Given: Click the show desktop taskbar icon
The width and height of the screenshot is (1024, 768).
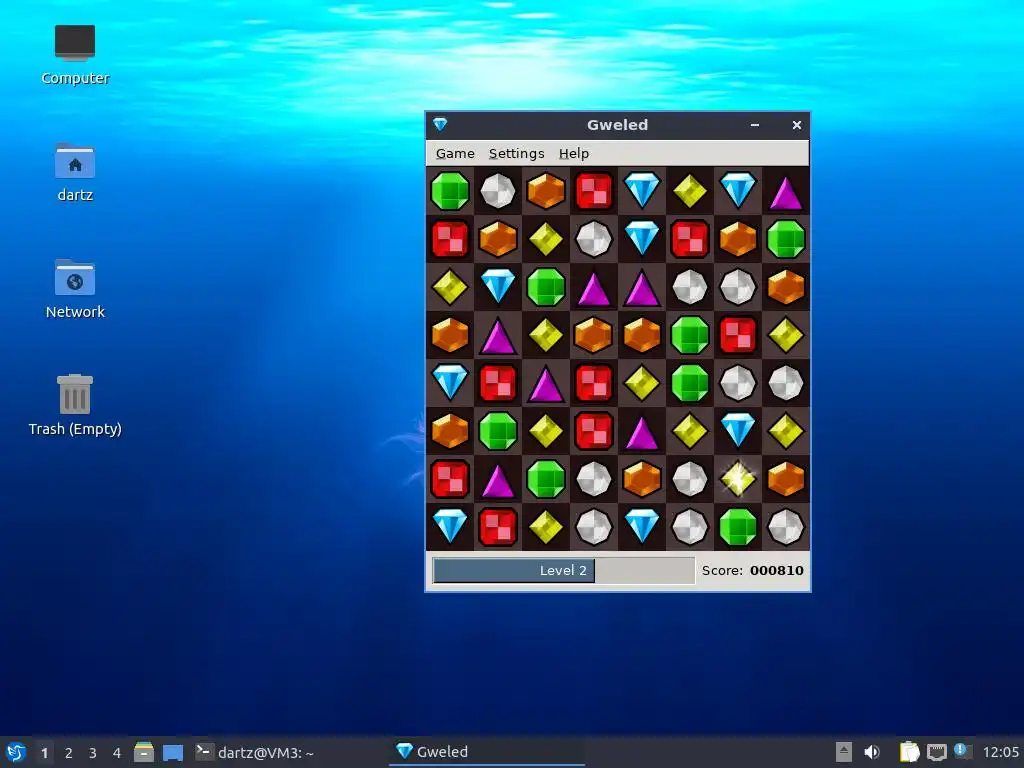Looking at the screenshot, I should [173, 752].
